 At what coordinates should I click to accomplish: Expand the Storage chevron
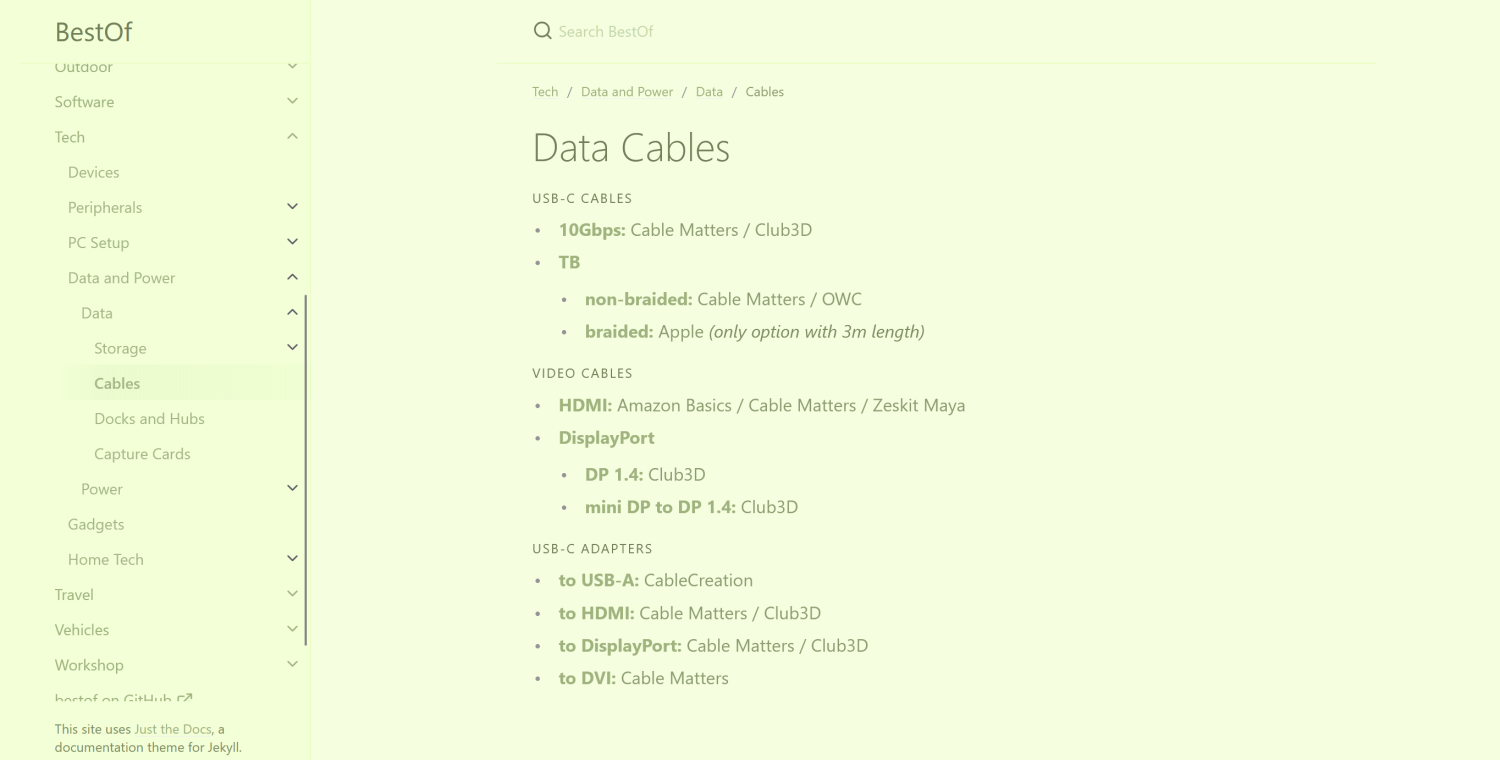coord(292,348)
